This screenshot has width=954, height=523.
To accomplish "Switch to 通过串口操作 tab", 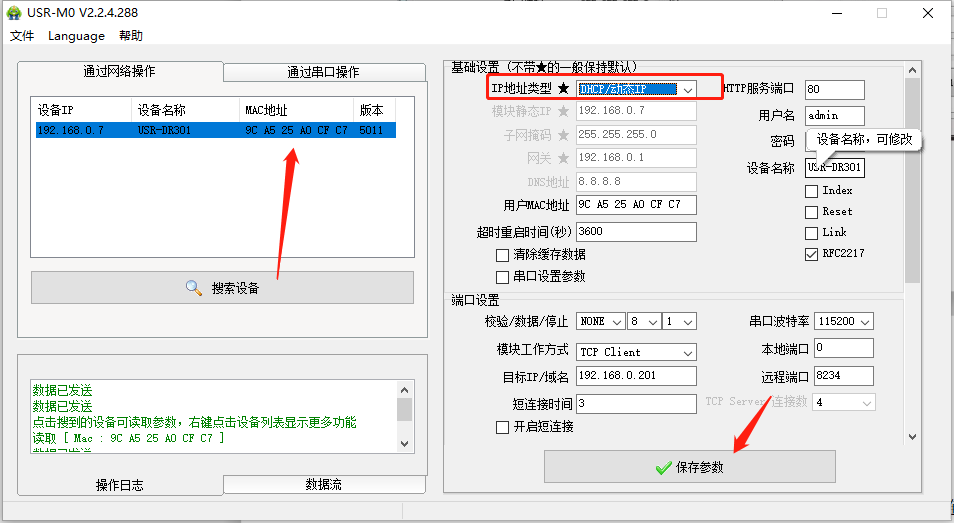I will coord(324,72).
